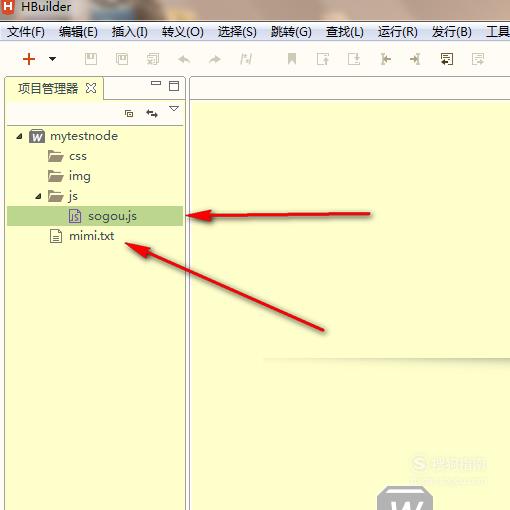Select the css folder
The image size is (510, 510).
click(78, 156)
